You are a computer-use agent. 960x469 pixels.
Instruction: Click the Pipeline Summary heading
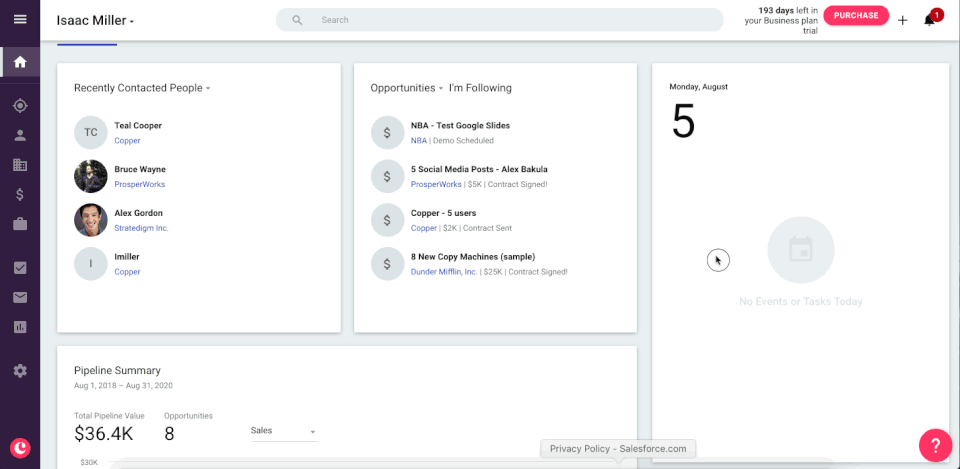coord(118,370)
